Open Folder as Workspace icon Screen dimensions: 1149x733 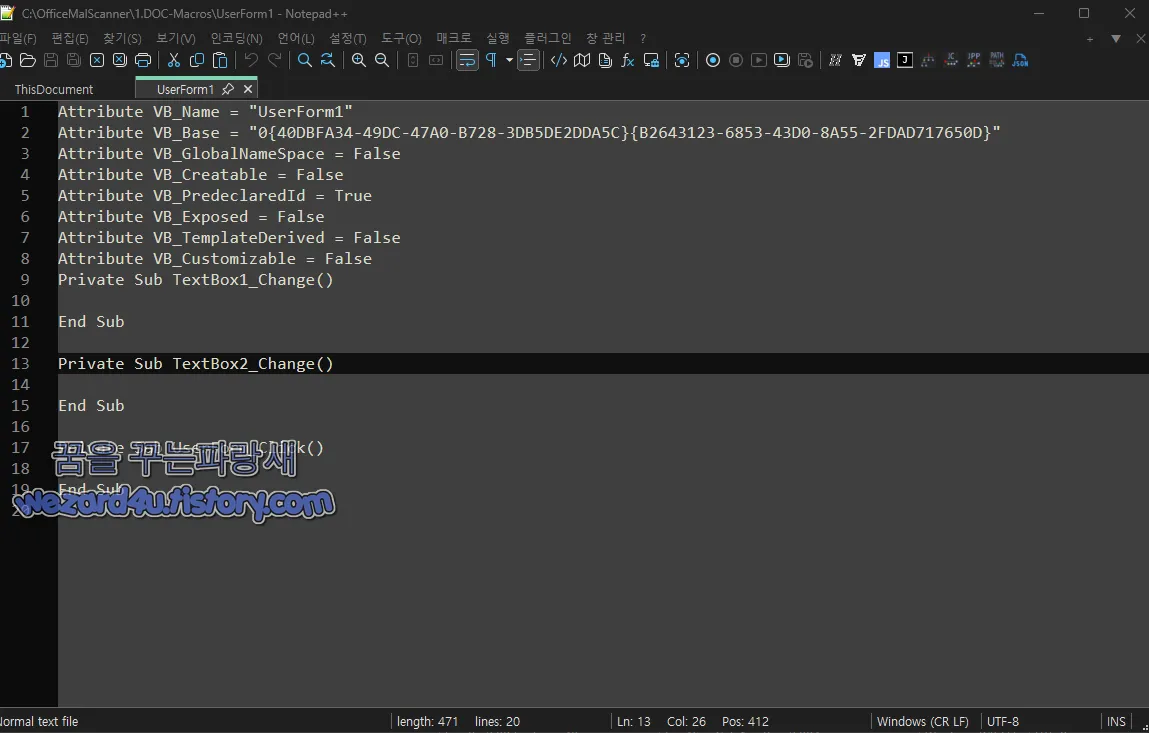coord(651,60)
